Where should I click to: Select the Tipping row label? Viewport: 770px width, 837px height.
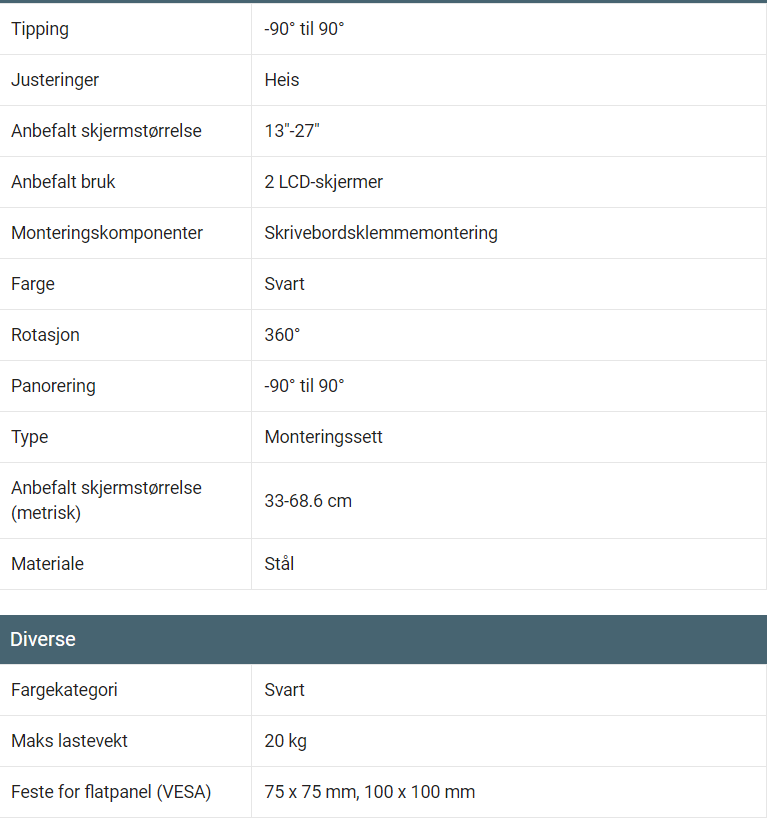40,29
